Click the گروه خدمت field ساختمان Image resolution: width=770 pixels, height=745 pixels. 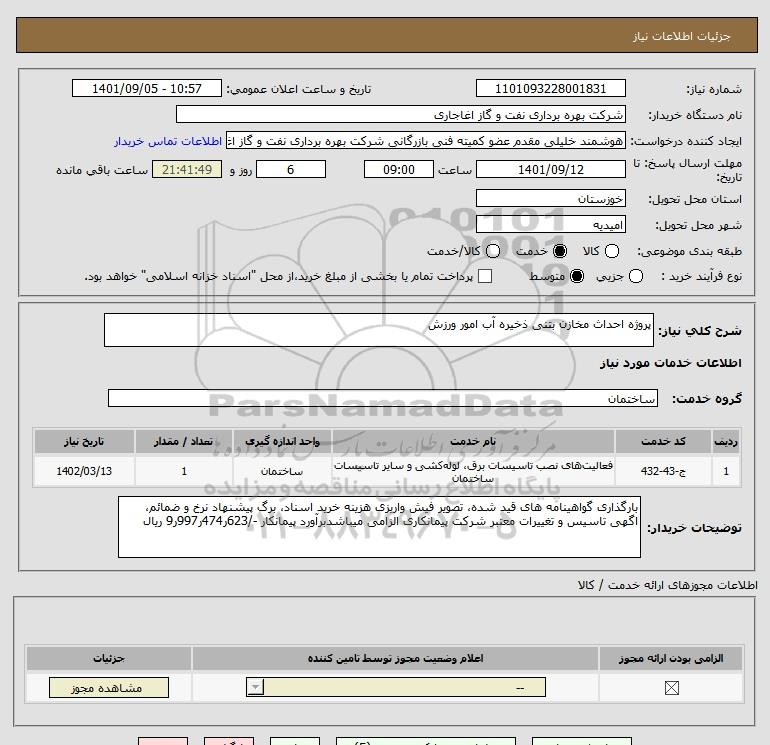click(x=383, y=398)
